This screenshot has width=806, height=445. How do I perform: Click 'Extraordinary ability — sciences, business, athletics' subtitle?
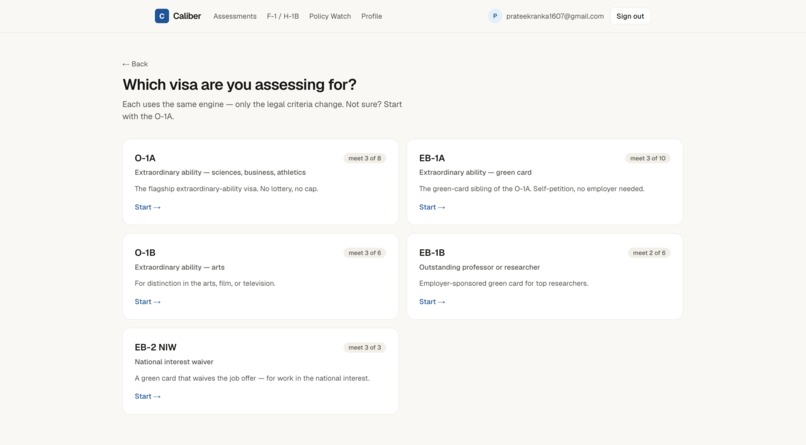pyautogui.click(x=220, y=173)
